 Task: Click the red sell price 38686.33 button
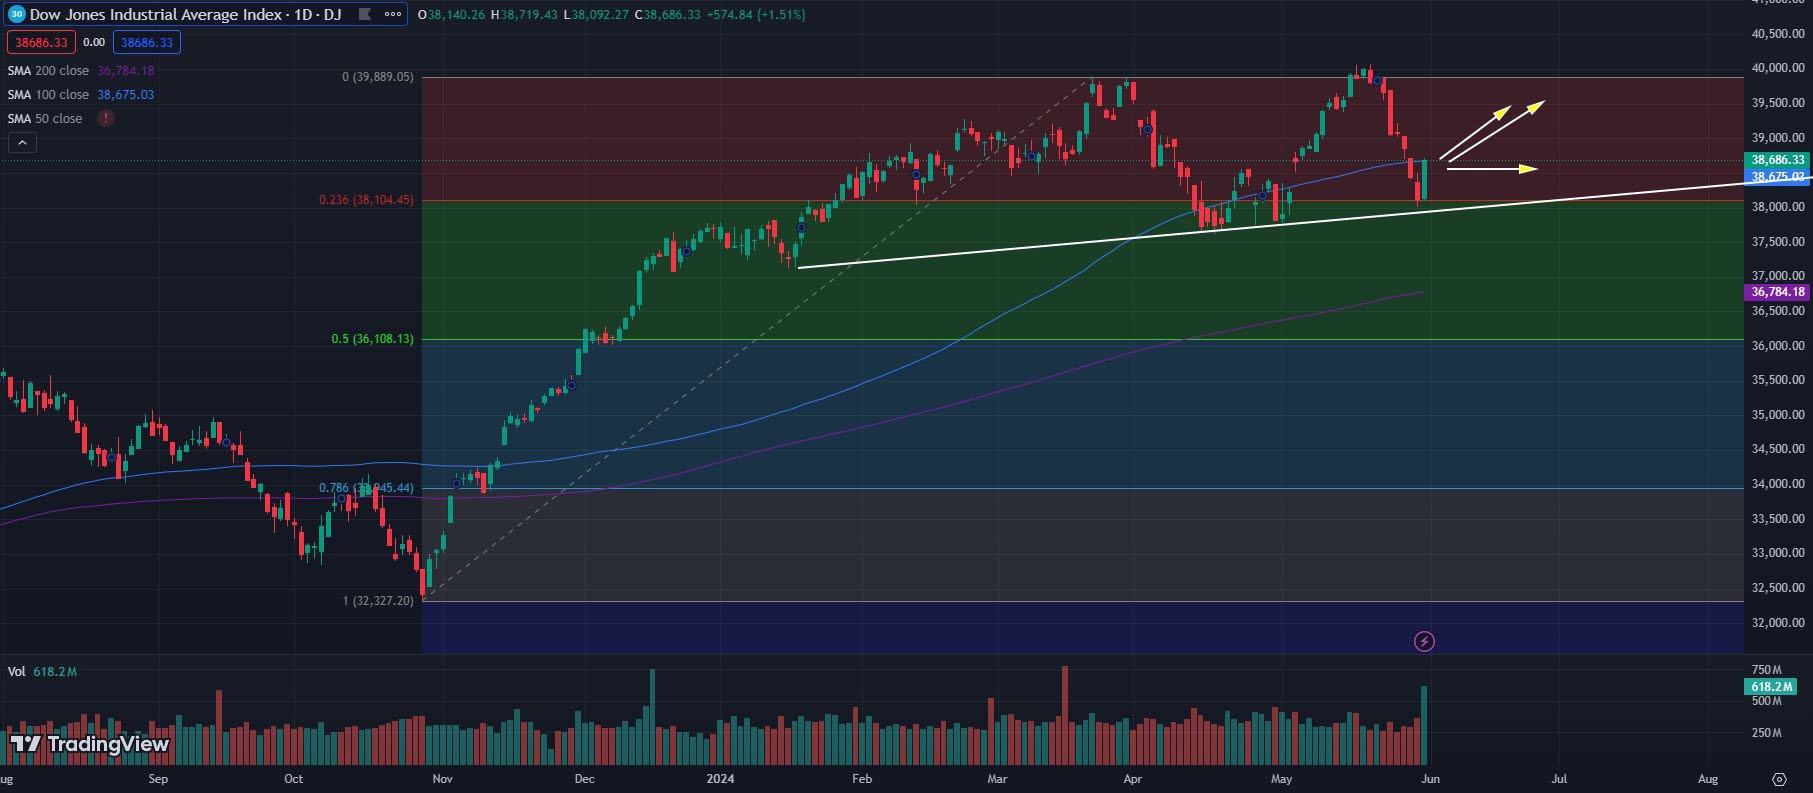click(41, 42)
